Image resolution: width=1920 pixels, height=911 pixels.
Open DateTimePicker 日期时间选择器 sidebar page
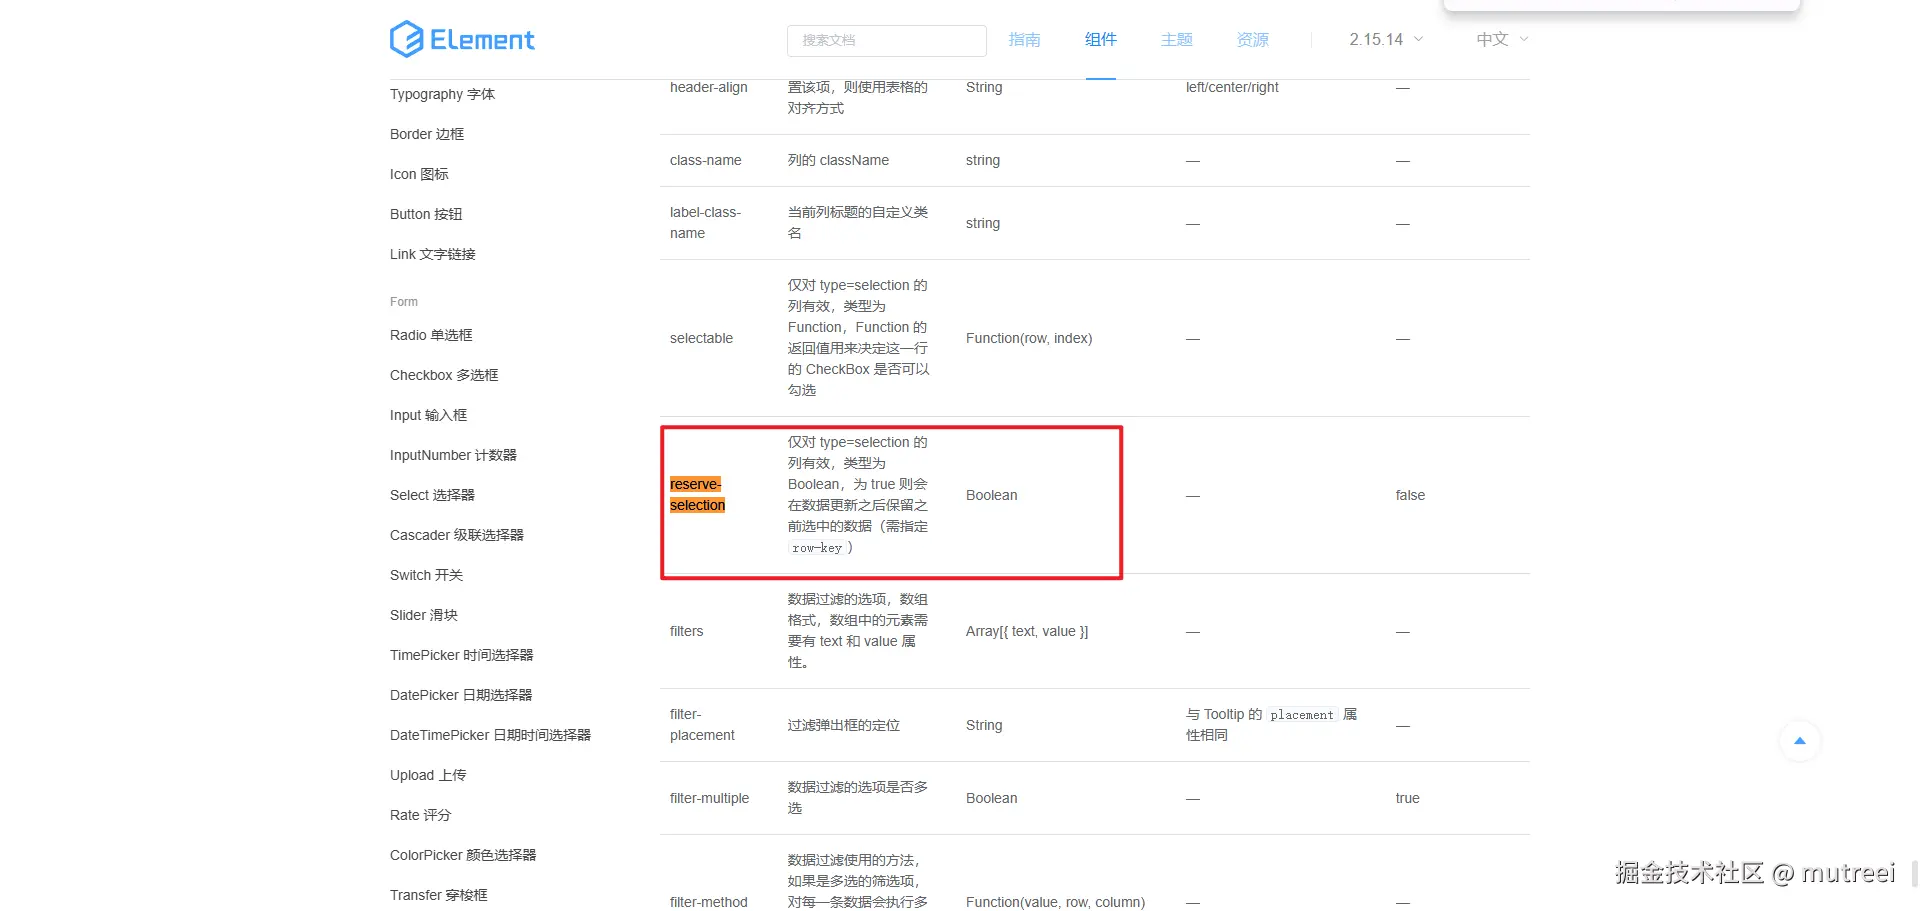click(x=490, y=735)
